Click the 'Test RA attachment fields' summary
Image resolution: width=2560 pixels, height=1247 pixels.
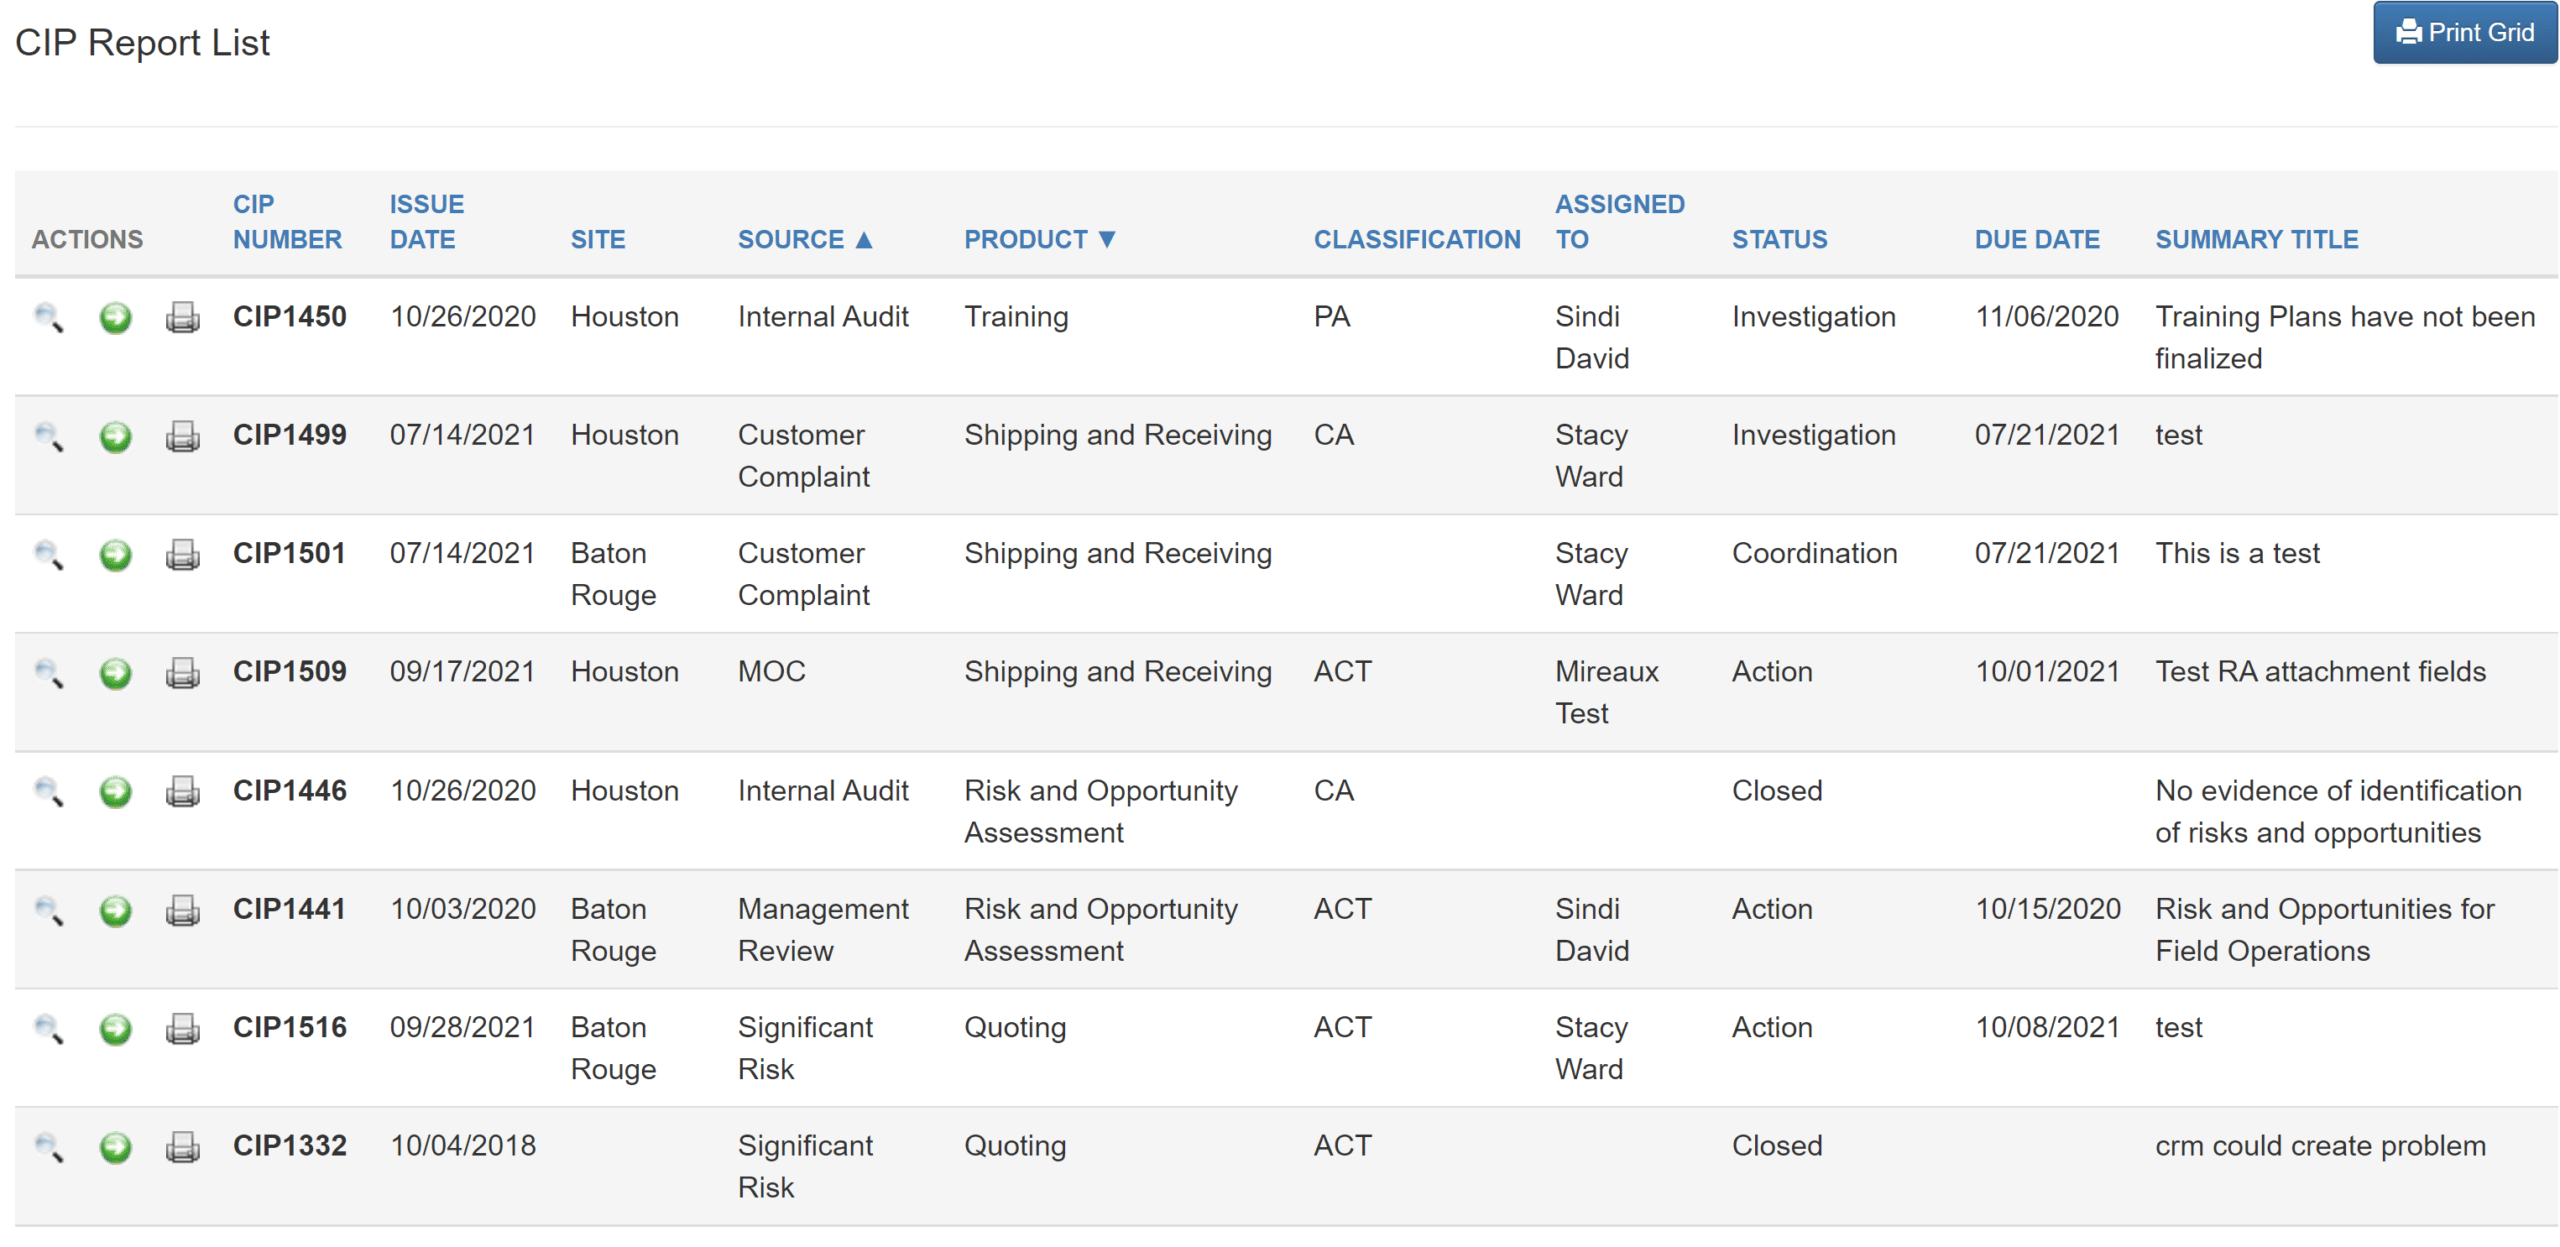click(x=2319, y=671)
